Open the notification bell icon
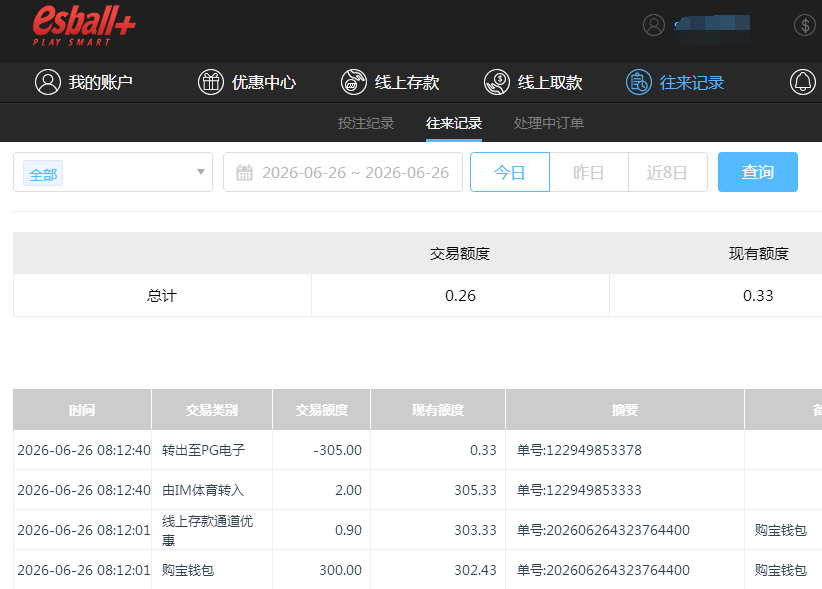Viewport: 822px width, 589px height. point(803,82)
